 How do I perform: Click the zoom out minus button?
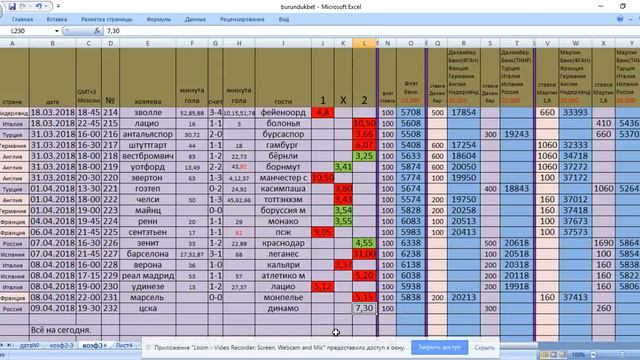[x=594, y=355]
